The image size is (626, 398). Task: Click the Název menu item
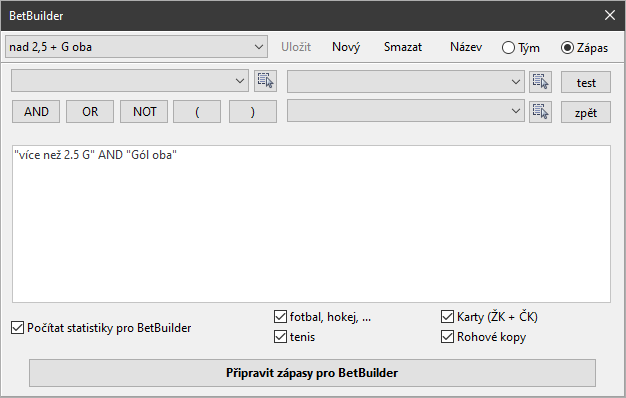pyautogui.click(x=466, y=47)
